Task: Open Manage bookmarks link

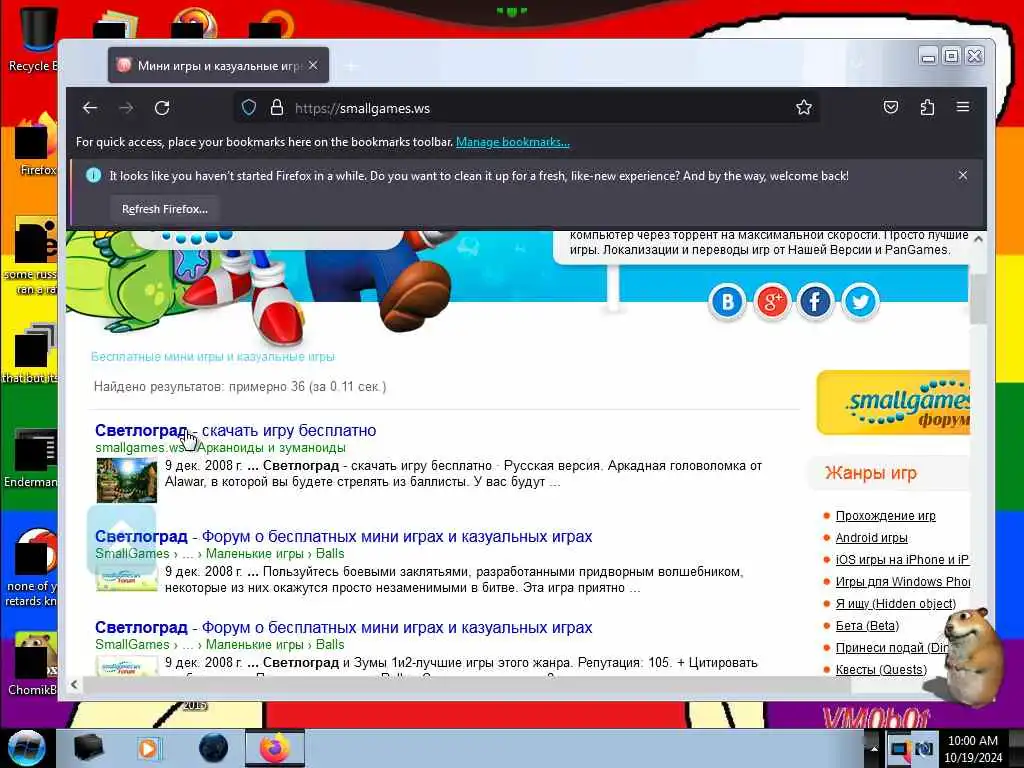Action: pos(513,142)
